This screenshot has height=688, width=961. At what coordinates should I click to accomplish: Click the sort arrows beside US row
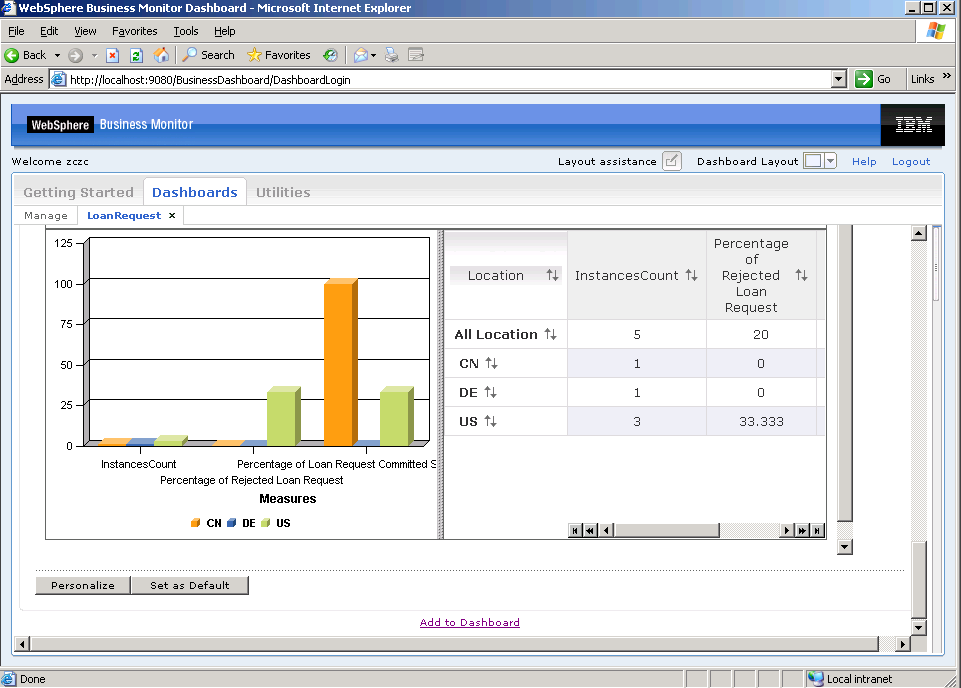point(490,422)
